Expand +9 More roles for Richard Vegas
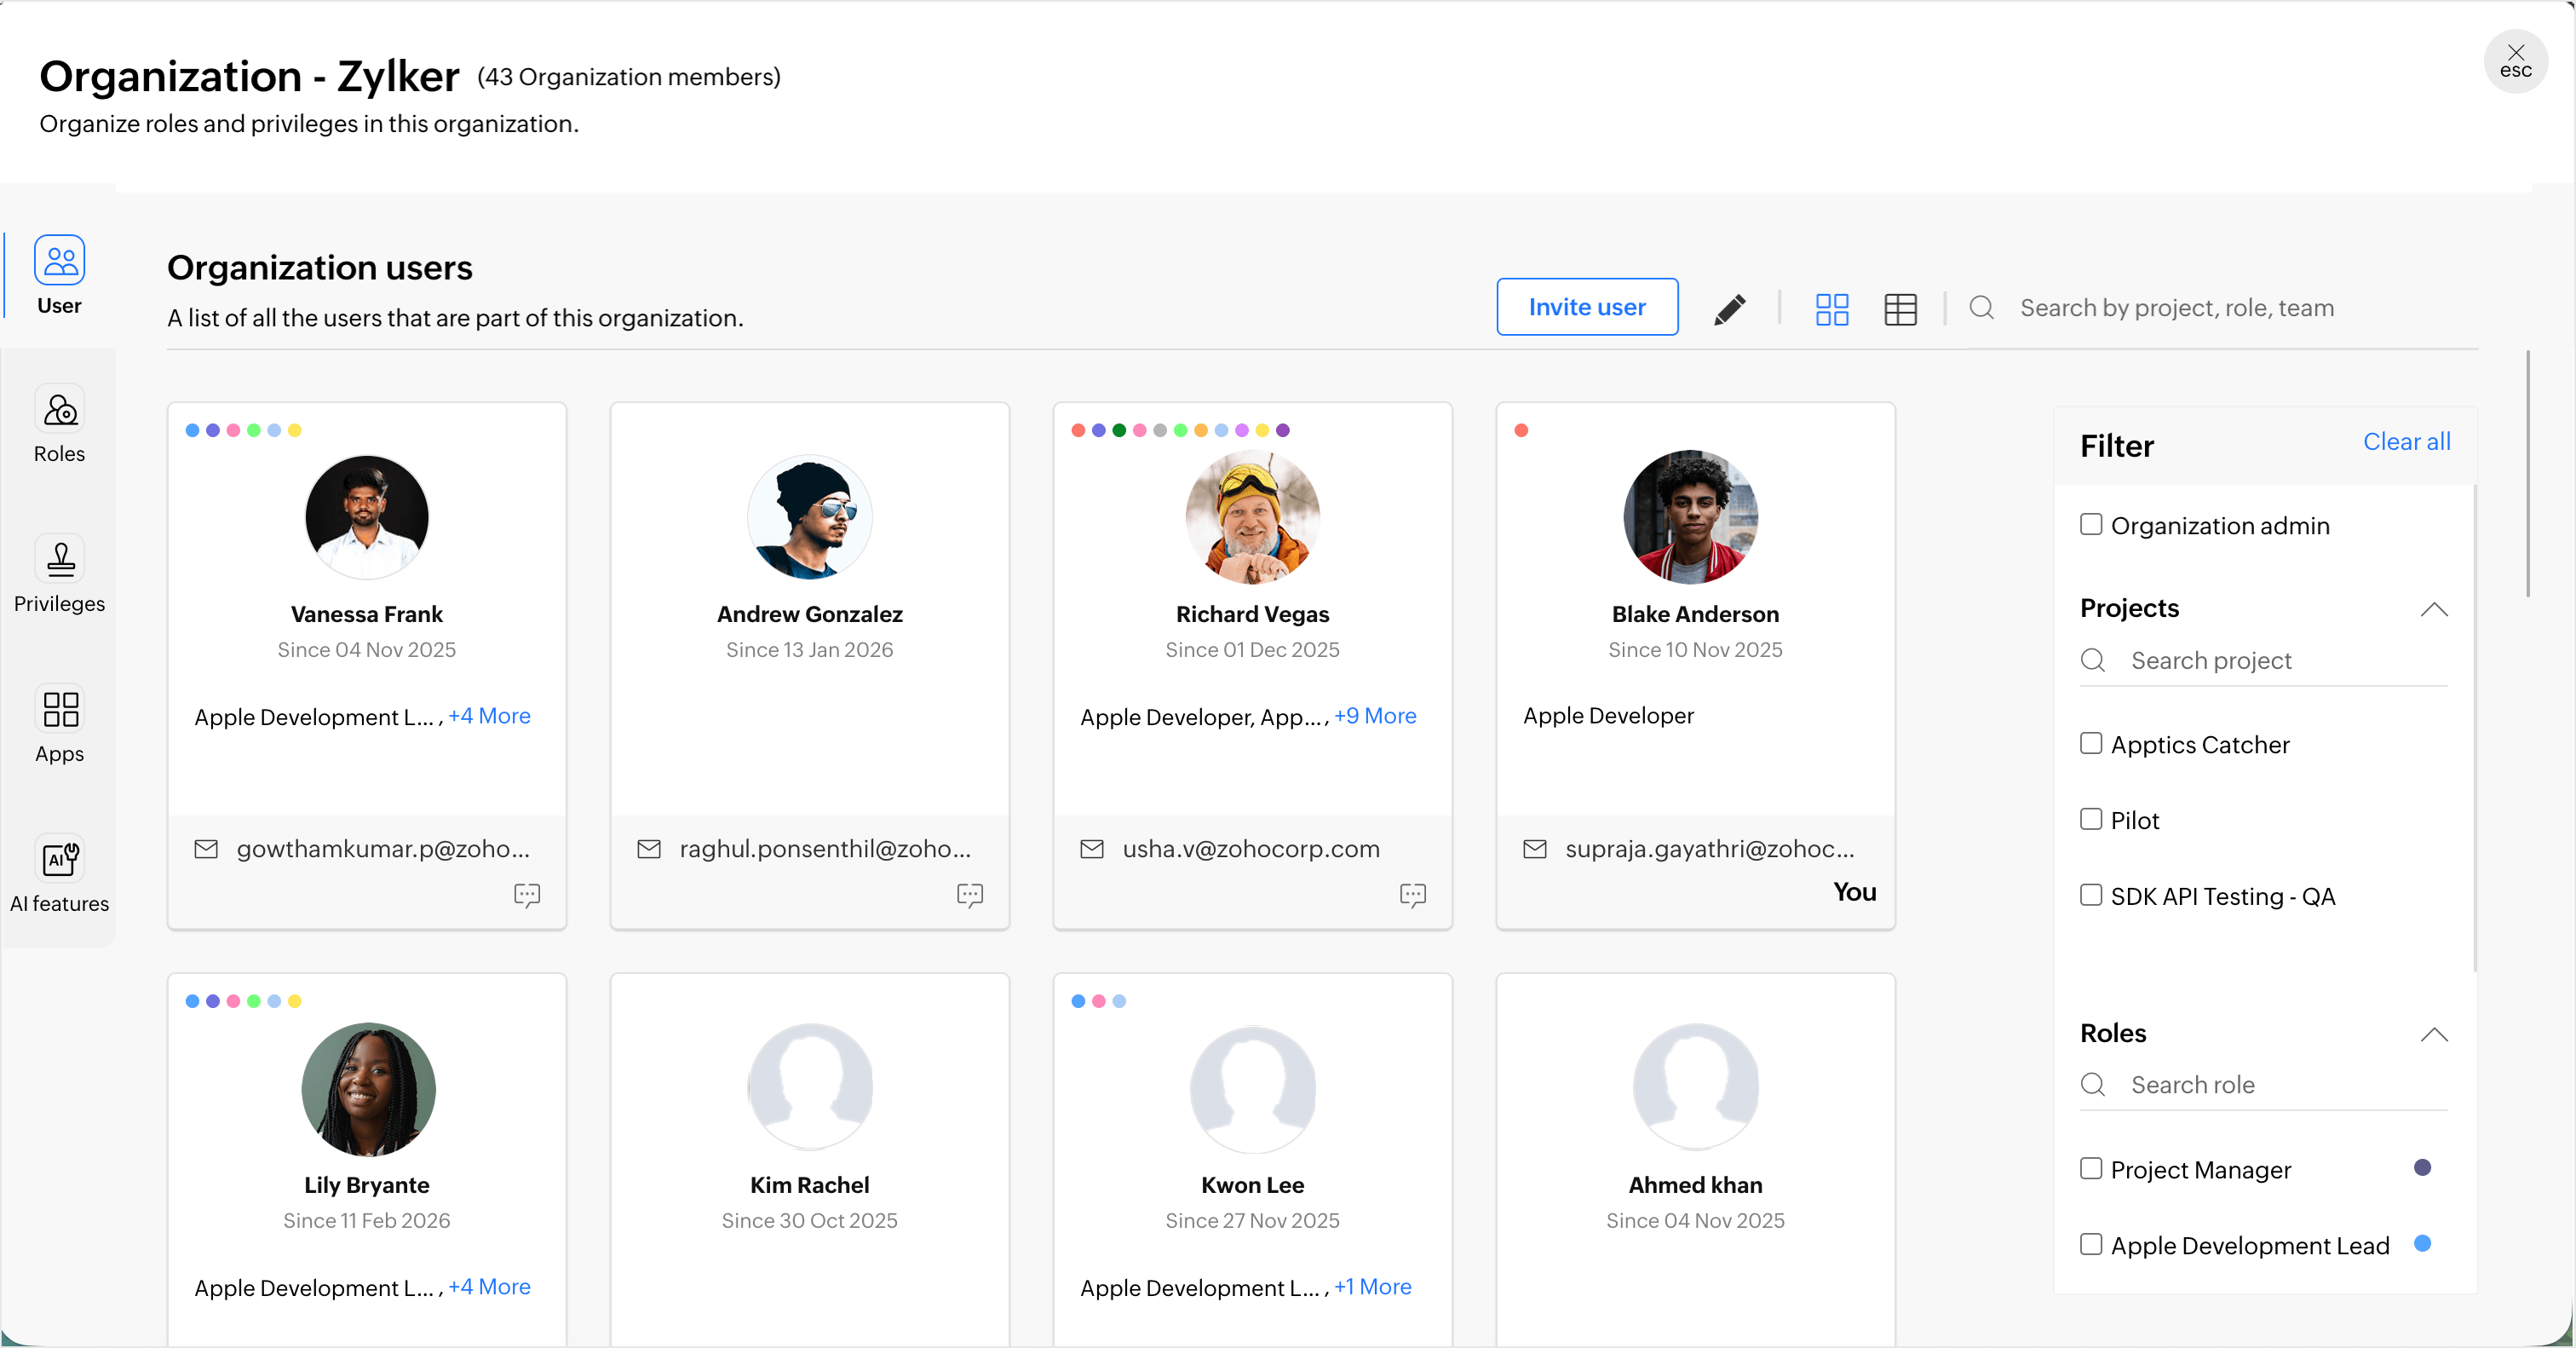Viewport: 2576px width, 1348px height. [1374, 716]
